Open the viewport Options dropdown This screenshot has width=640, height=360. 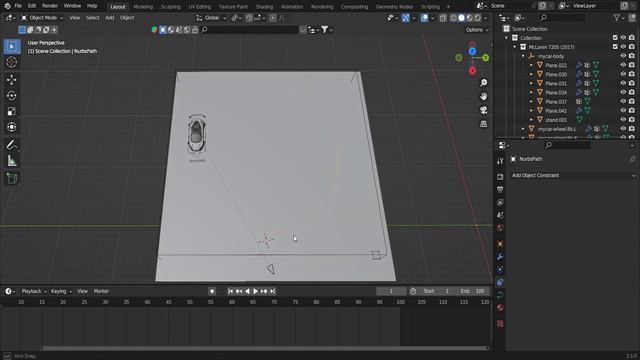pyautogui.click(x=477, y=30)
